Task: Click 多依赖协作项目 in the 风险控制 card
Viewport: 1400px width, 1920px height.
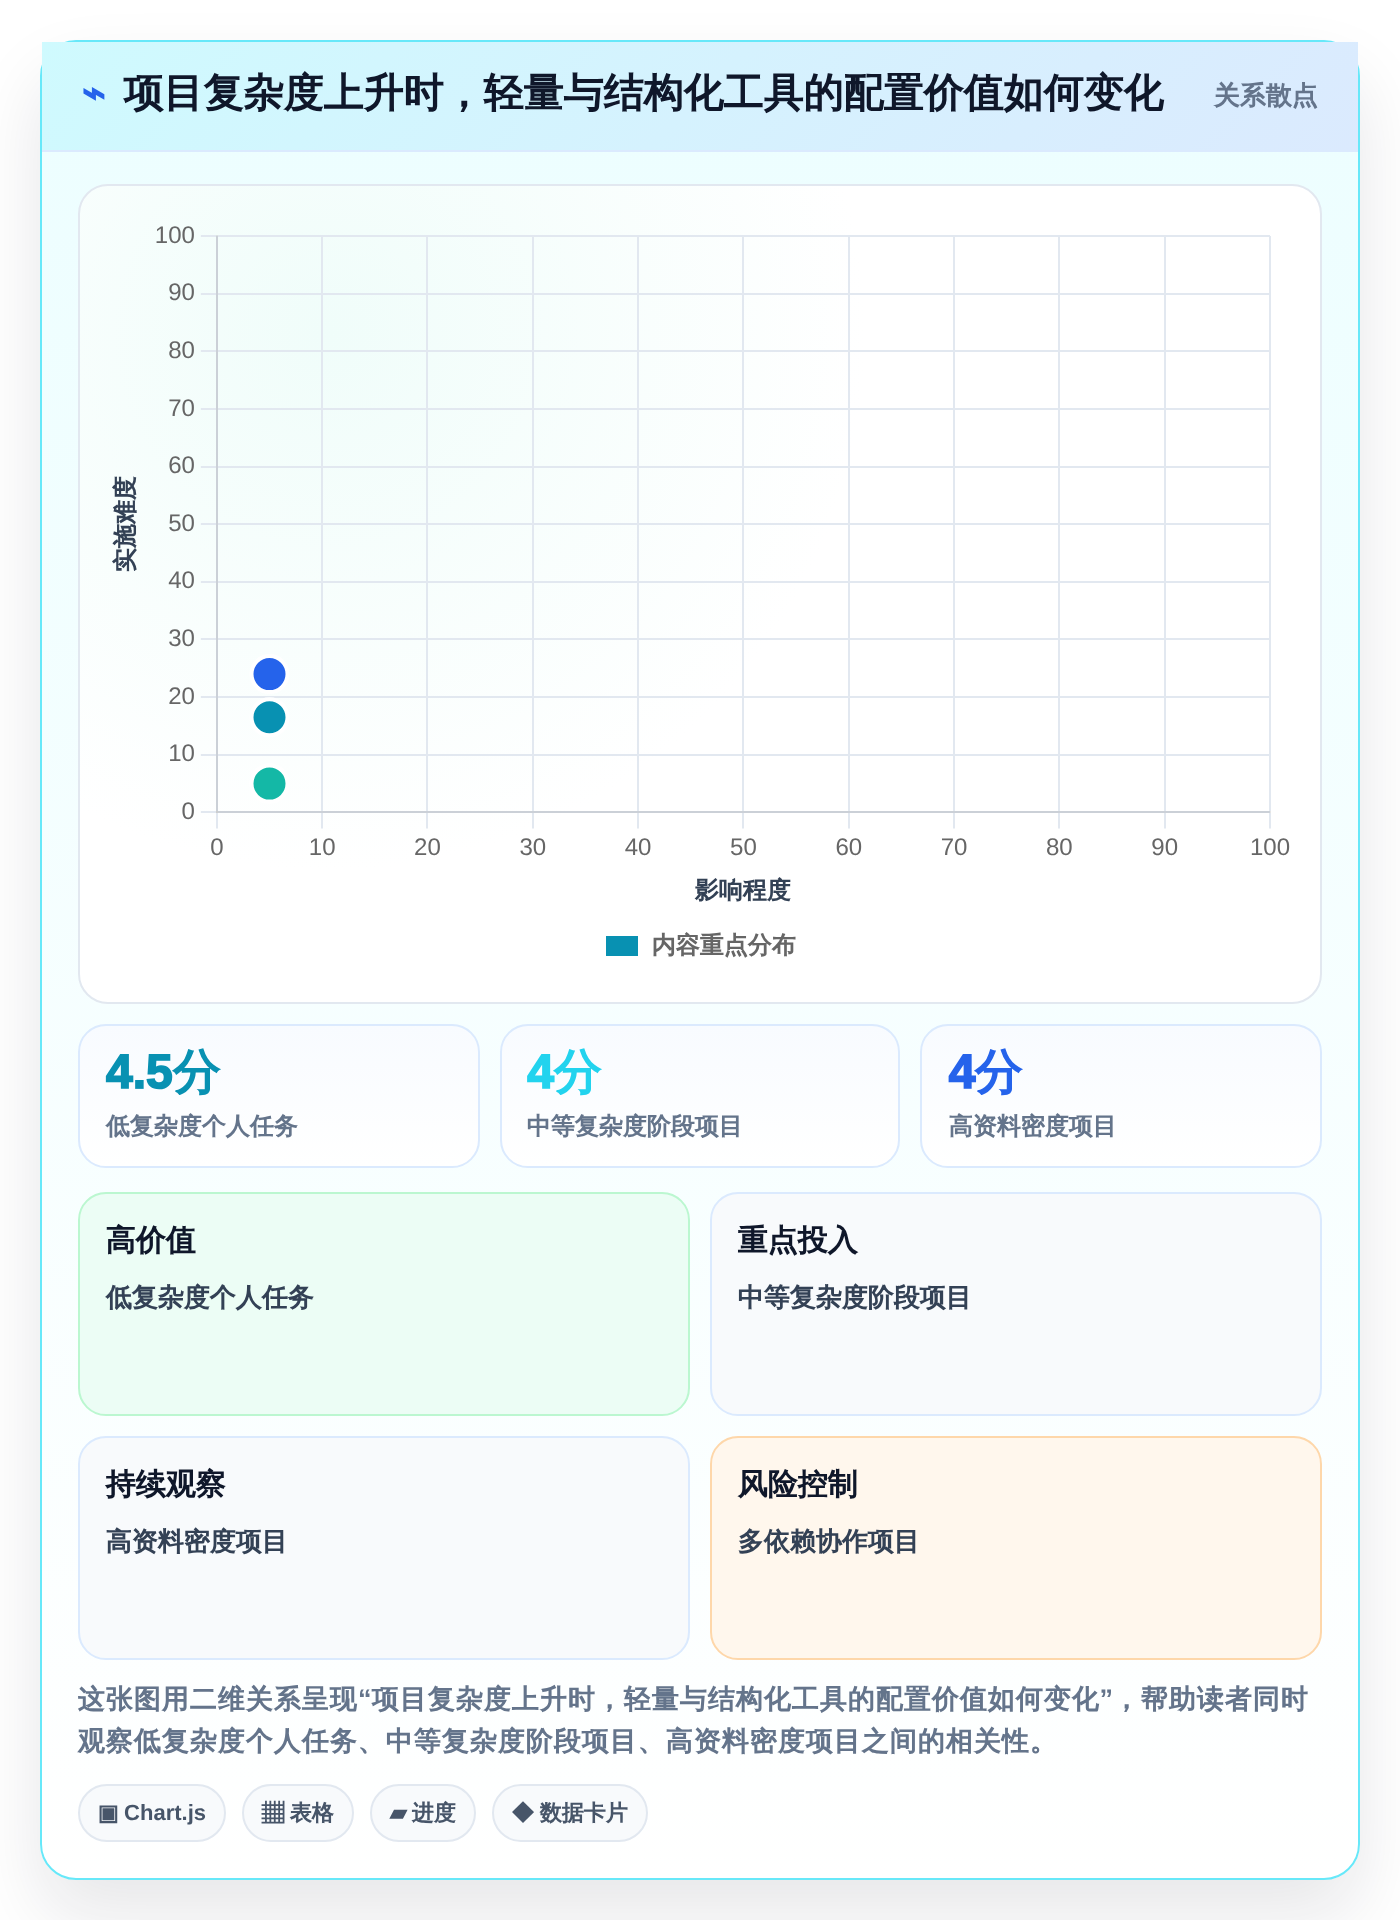Action: [x=828, y=1542]
